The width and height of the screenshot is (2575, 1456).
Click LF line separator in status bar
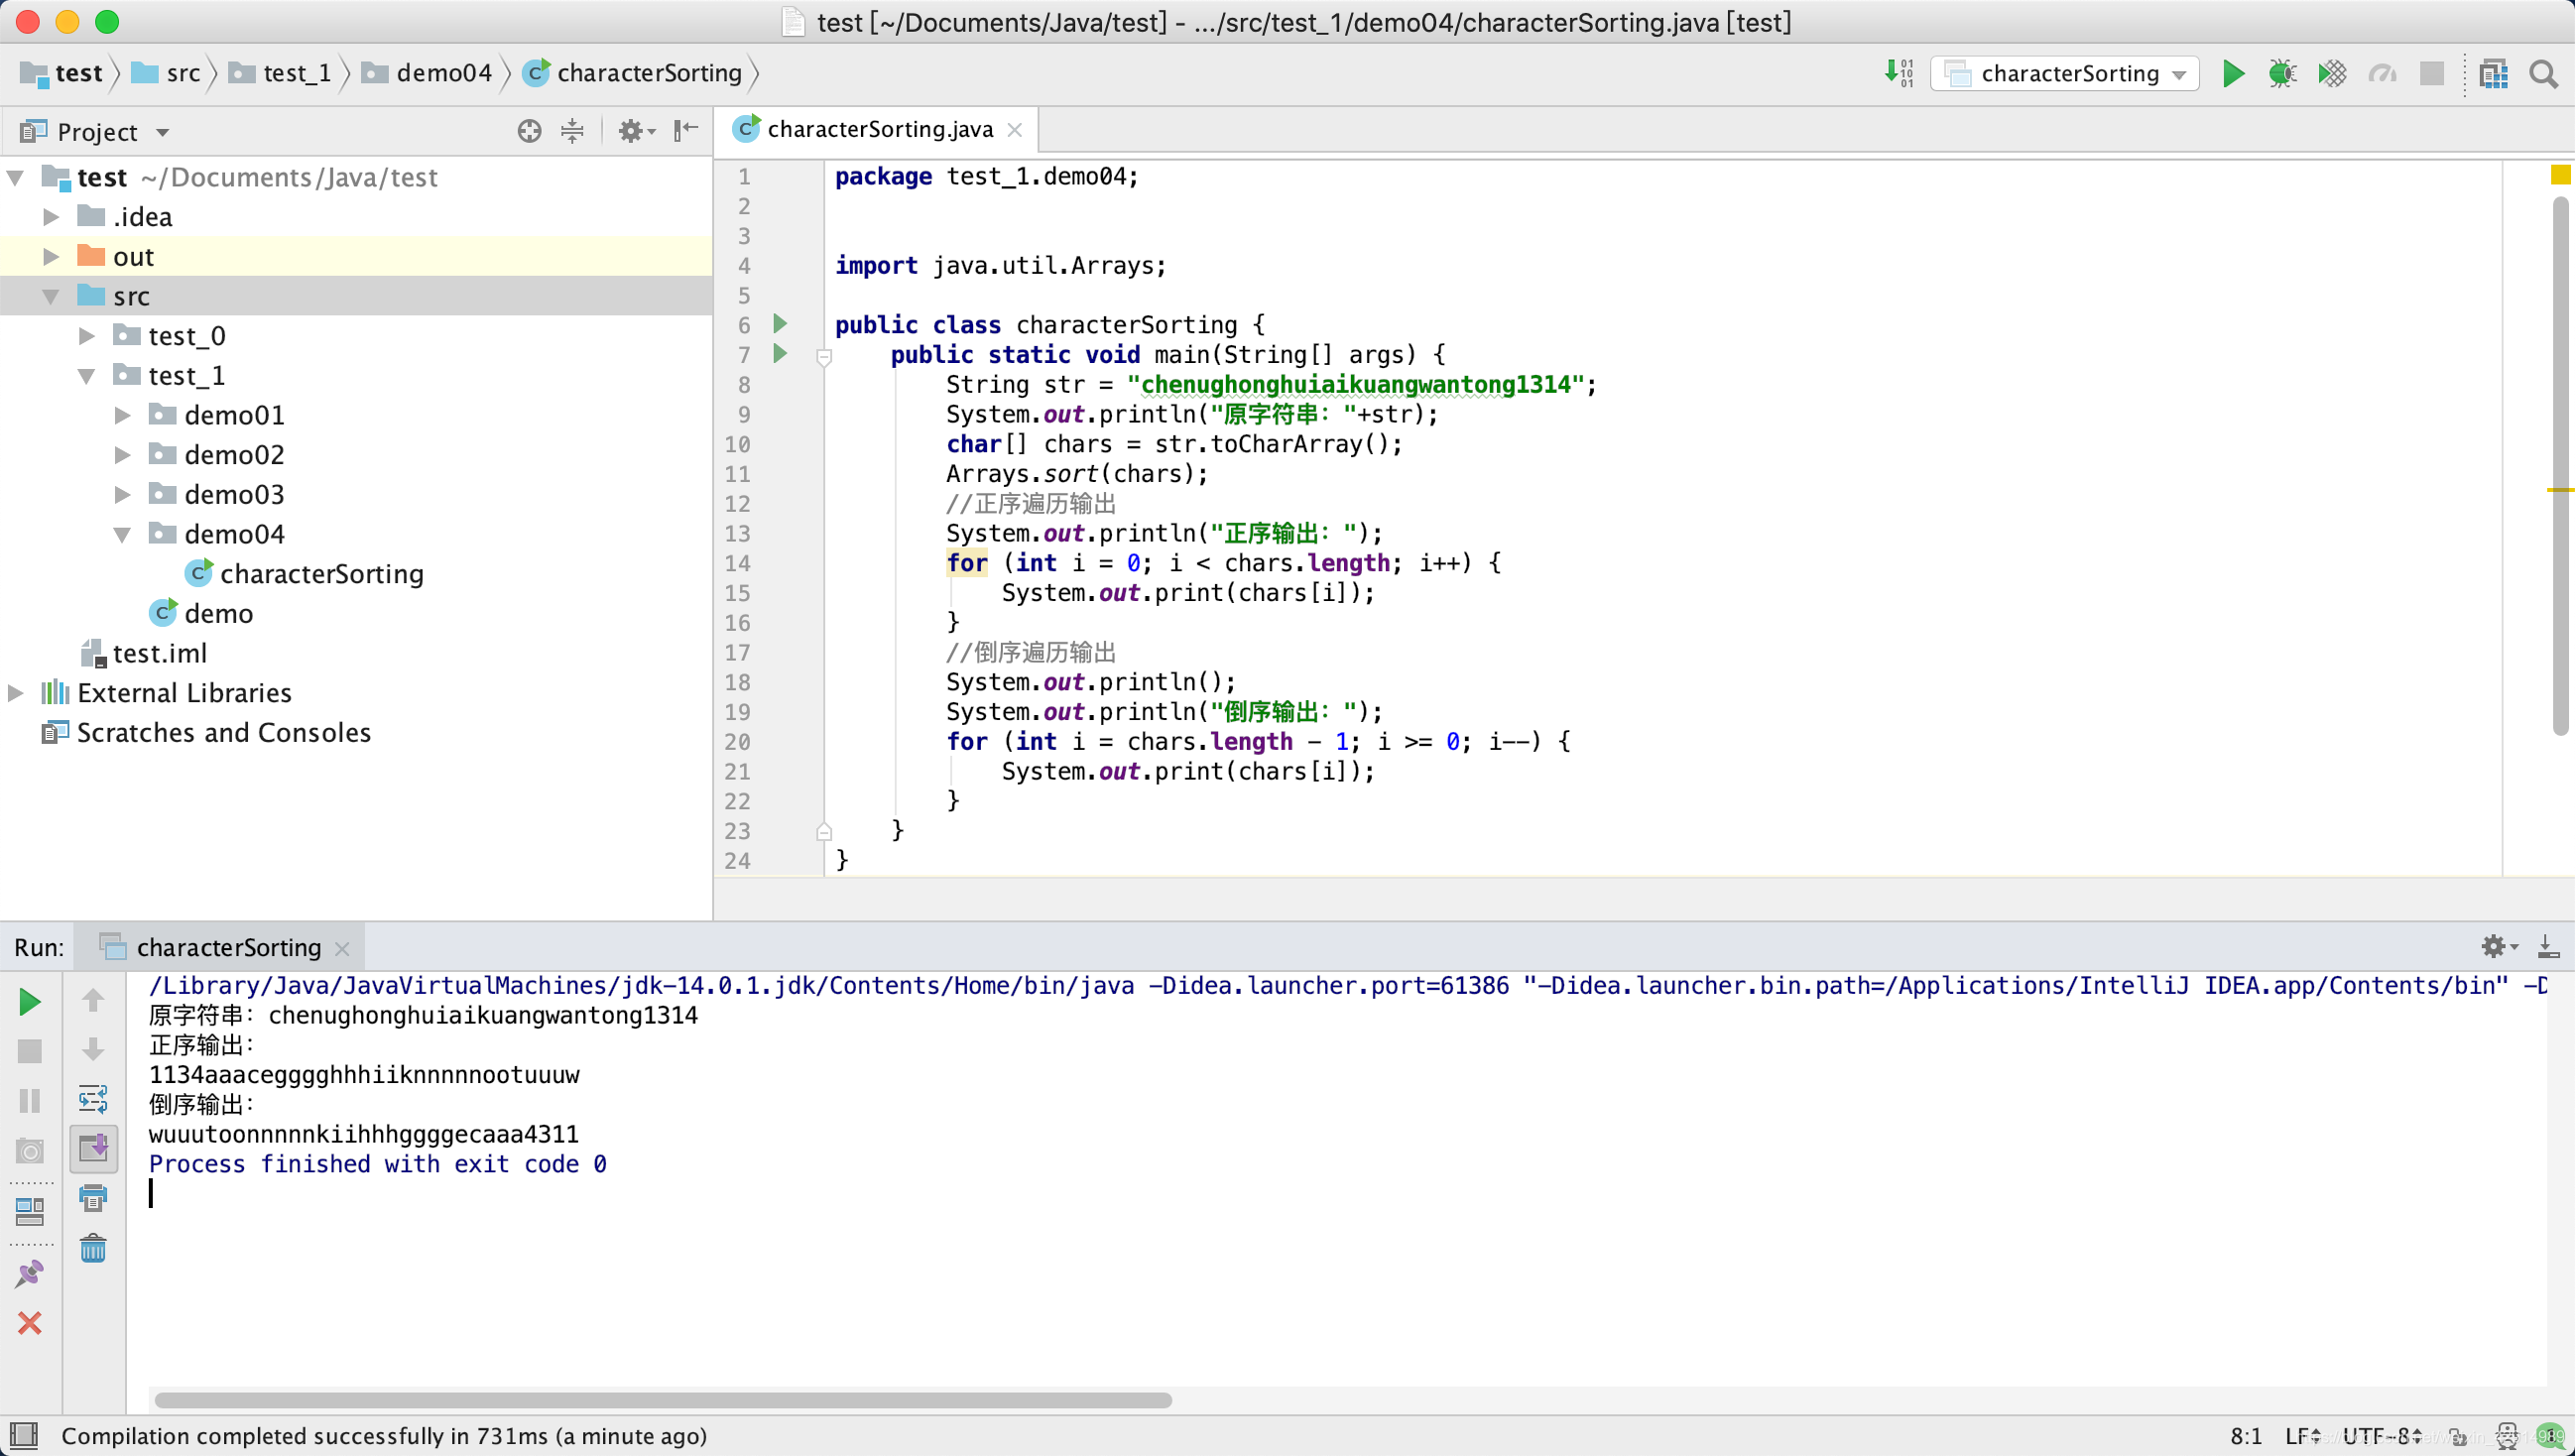pos(2304,1436)
